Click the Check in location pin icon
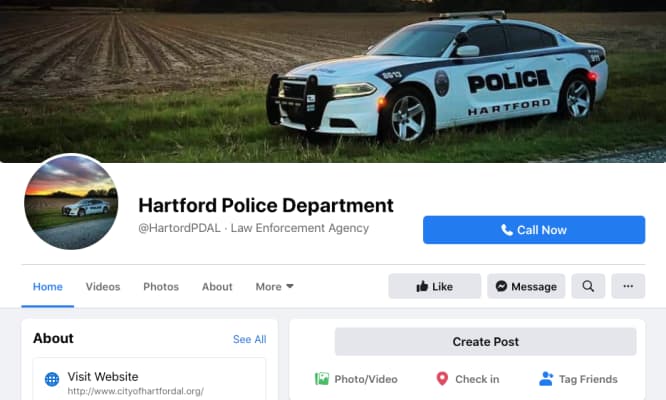666x400 pixels. [442, 378]
